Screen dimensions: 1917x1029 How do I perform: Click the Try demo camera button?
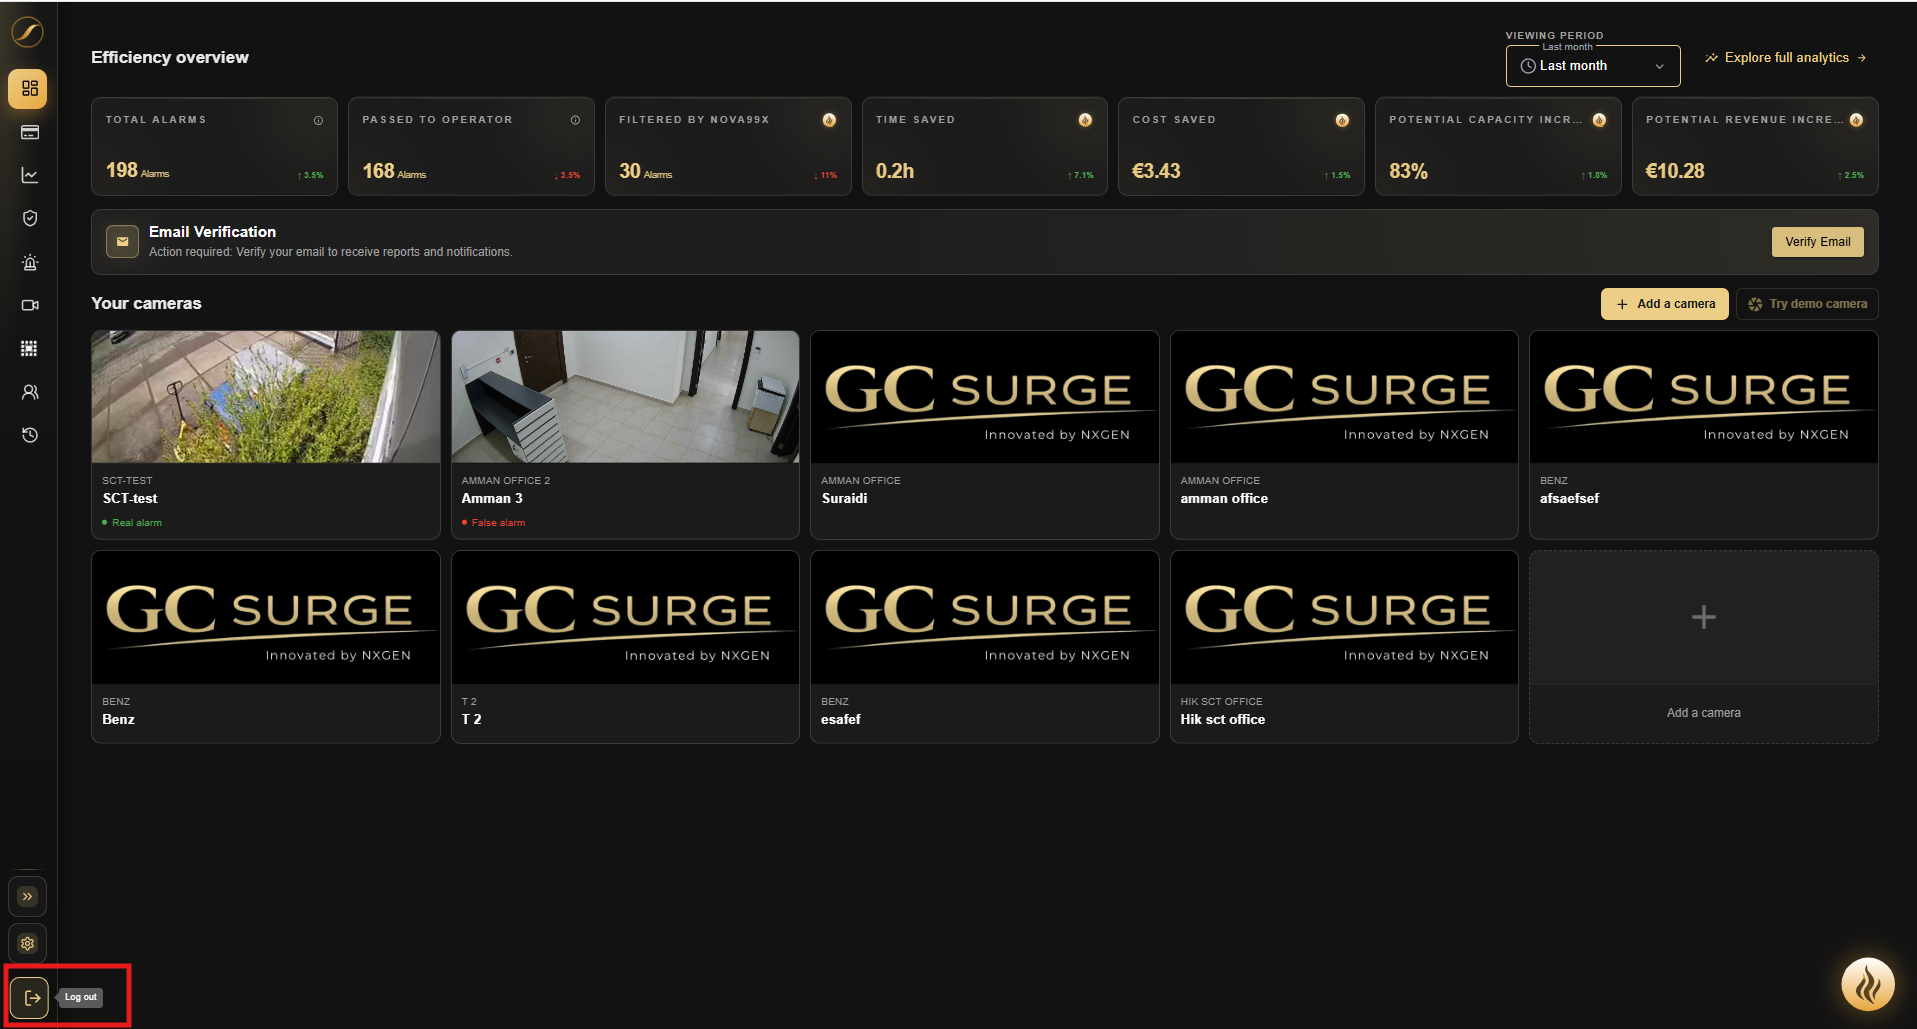coord(1807,304)
